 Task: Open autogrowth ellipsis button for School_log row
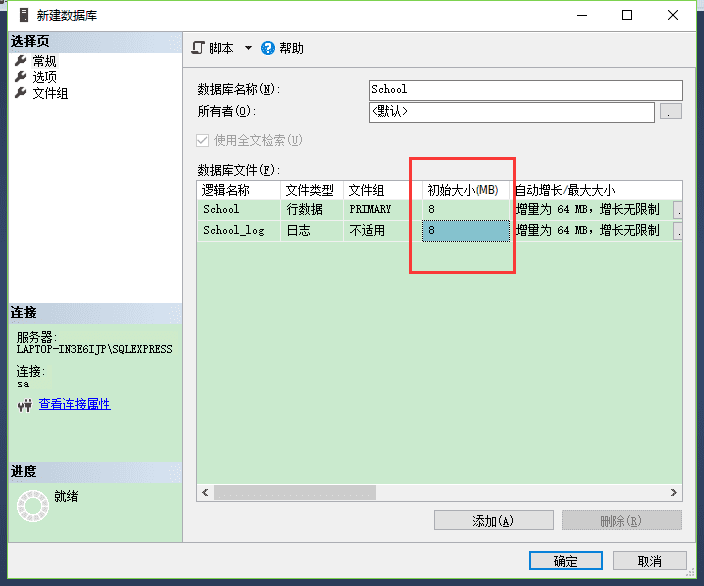pos(678,231)
